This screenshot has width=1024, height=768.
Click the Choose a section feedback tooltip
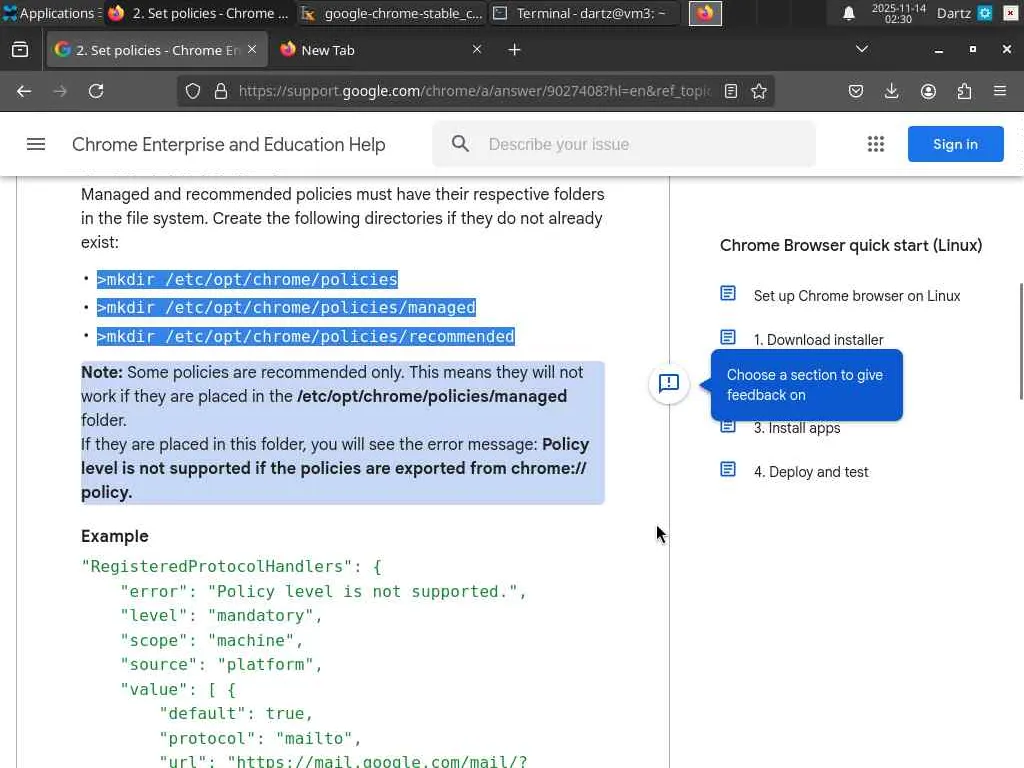point(807,385)
